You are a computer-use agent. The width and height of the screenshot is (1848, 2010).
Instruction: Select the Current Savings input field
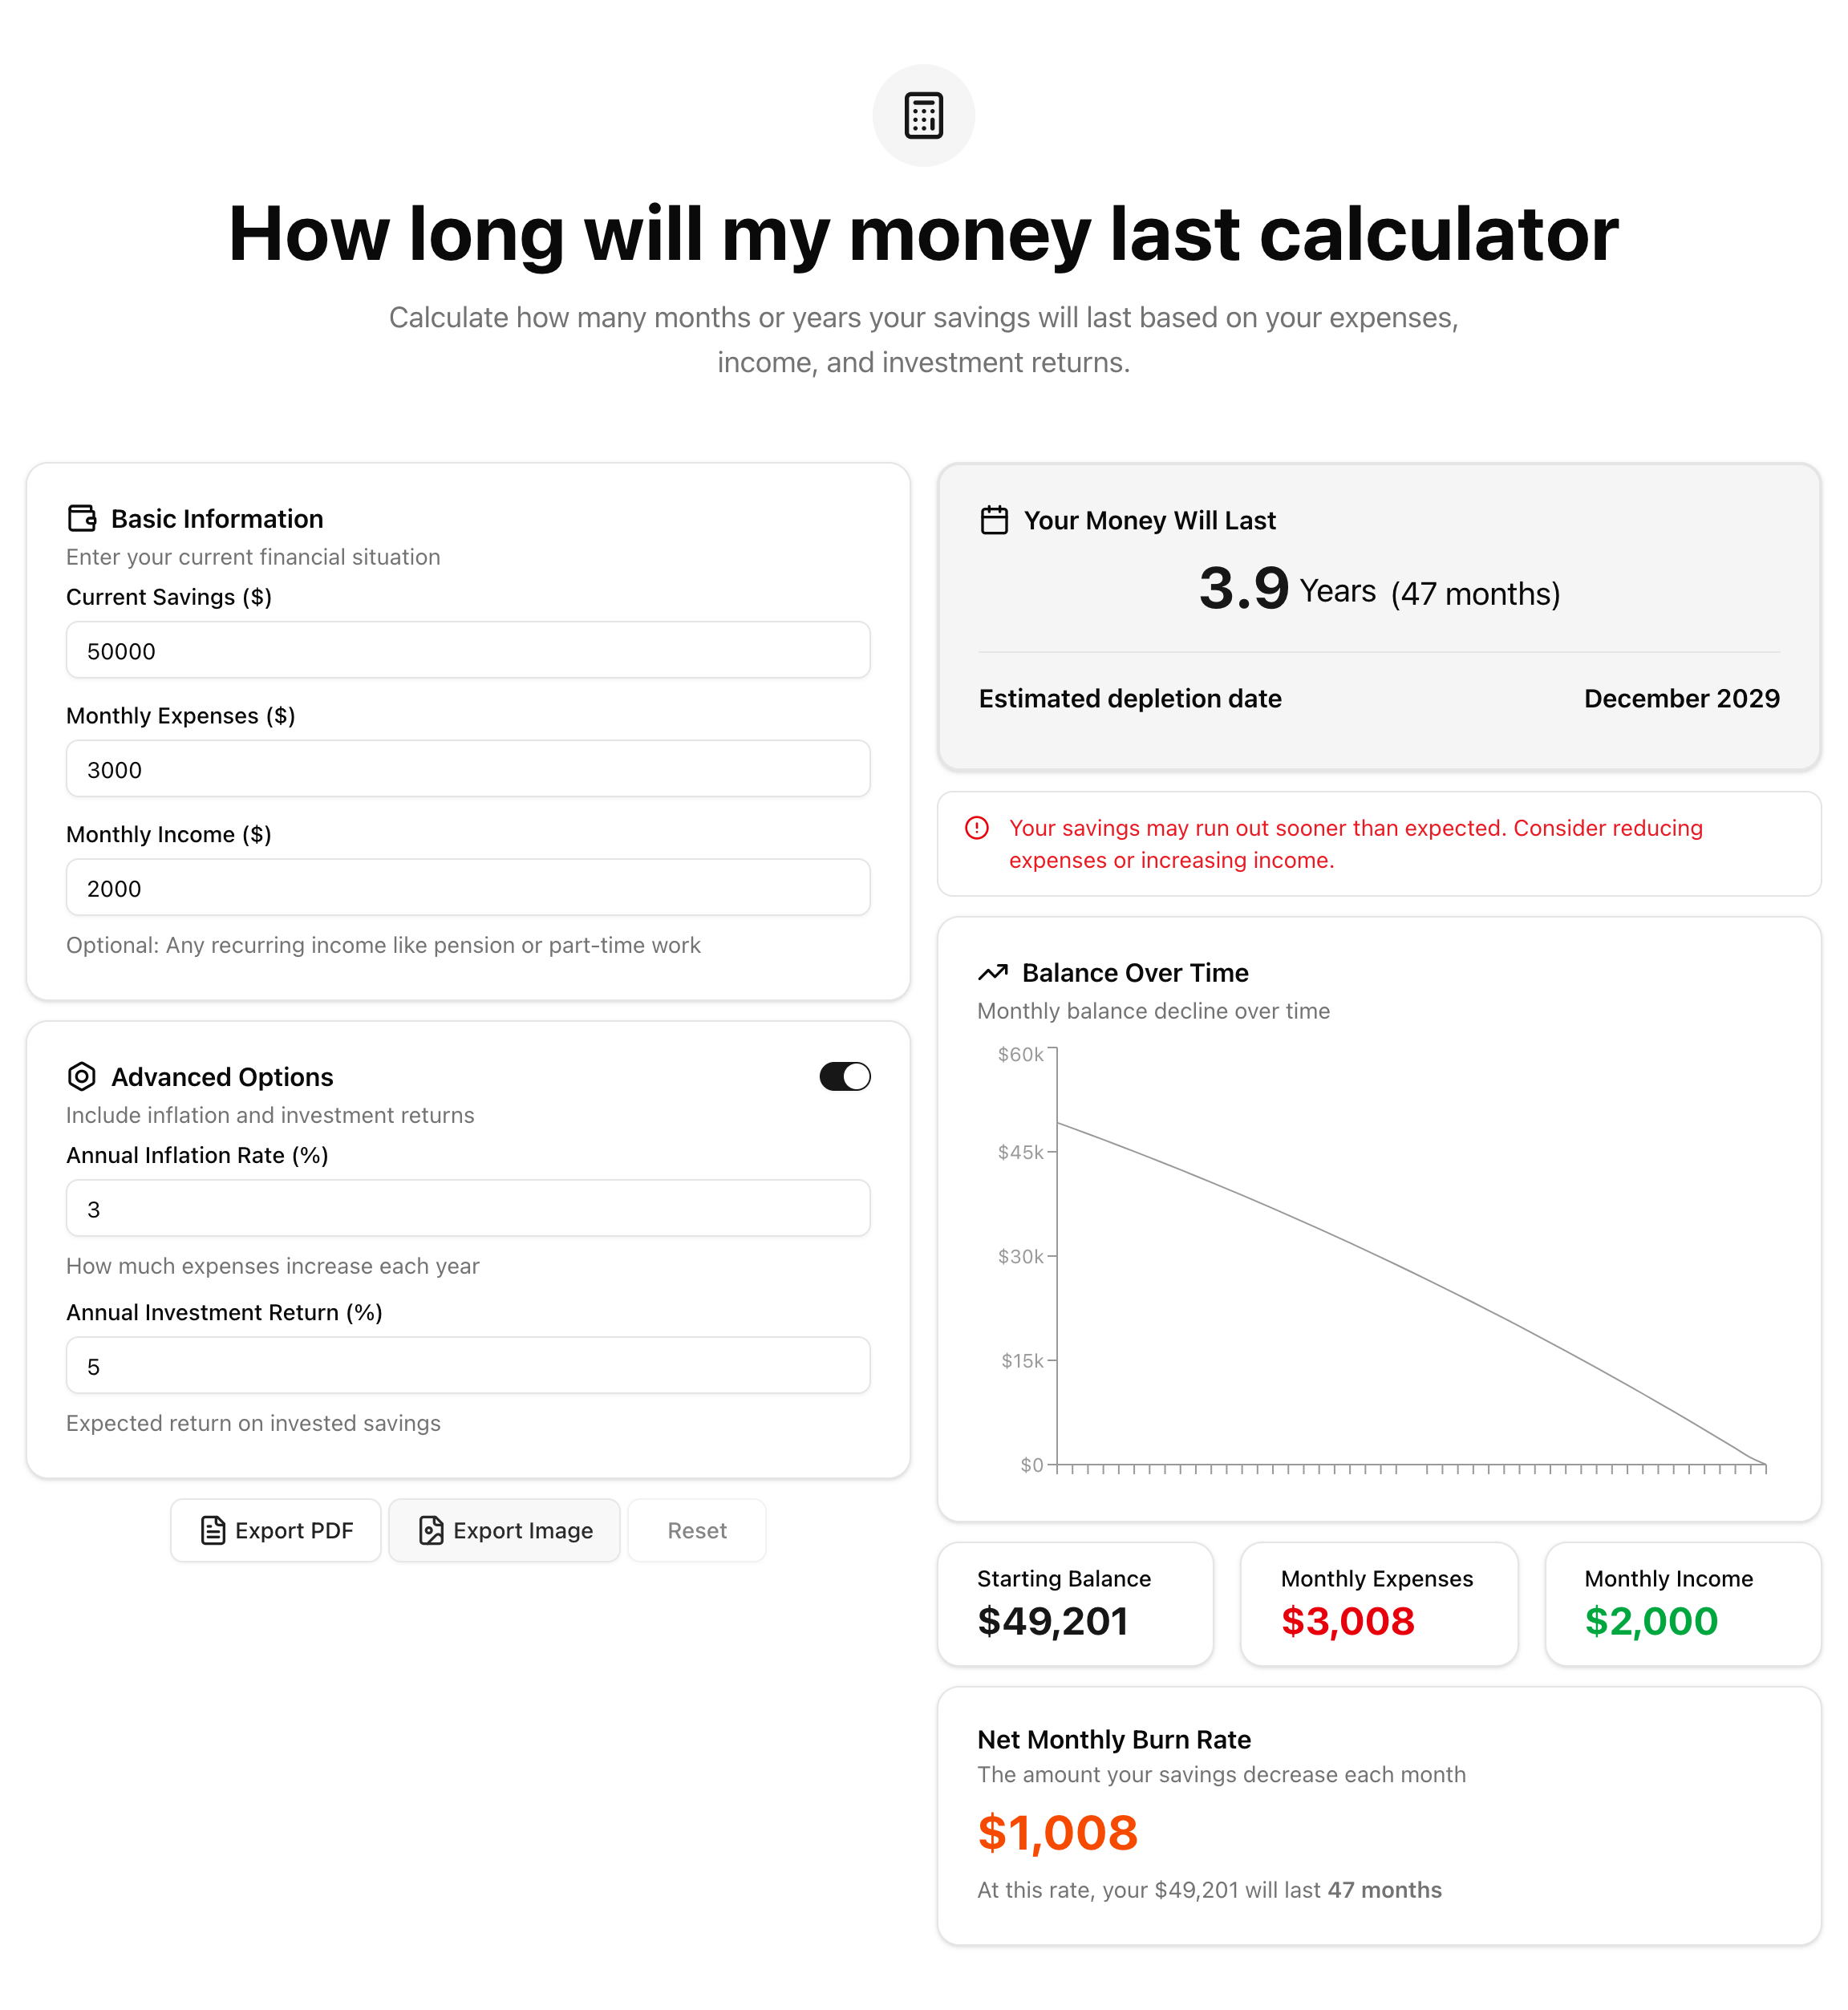[x=467, y=650]
